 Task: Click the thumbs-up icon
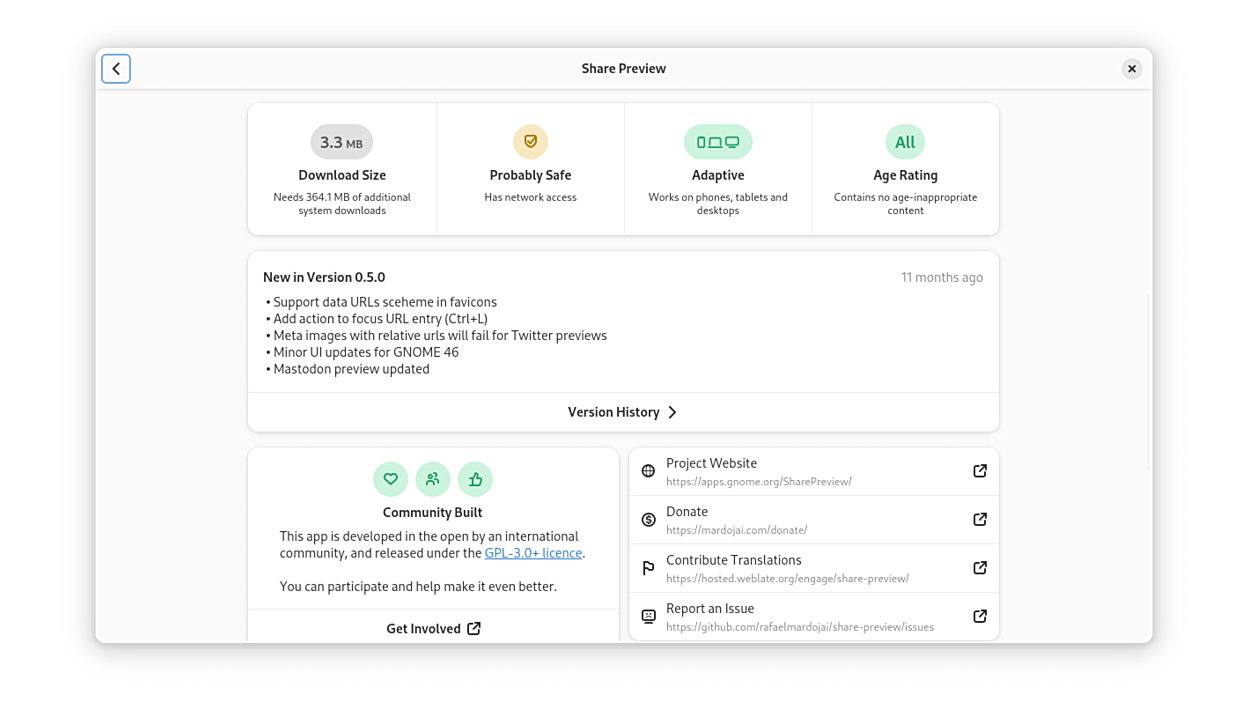coord(475,479)
